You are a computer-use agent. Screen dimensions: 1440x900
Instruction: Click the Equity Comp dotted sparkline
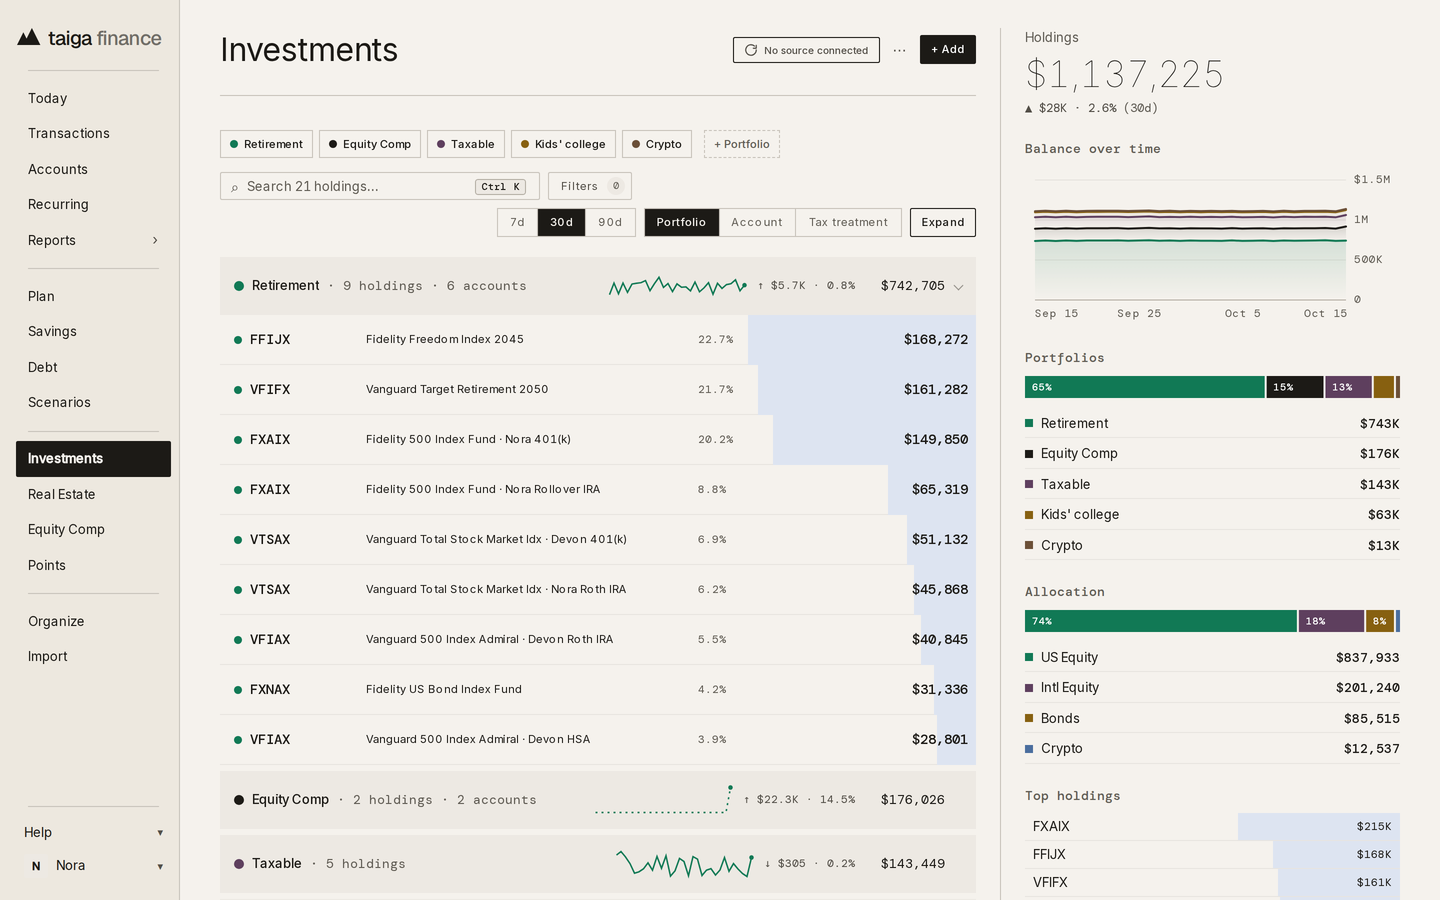(664, 800)
